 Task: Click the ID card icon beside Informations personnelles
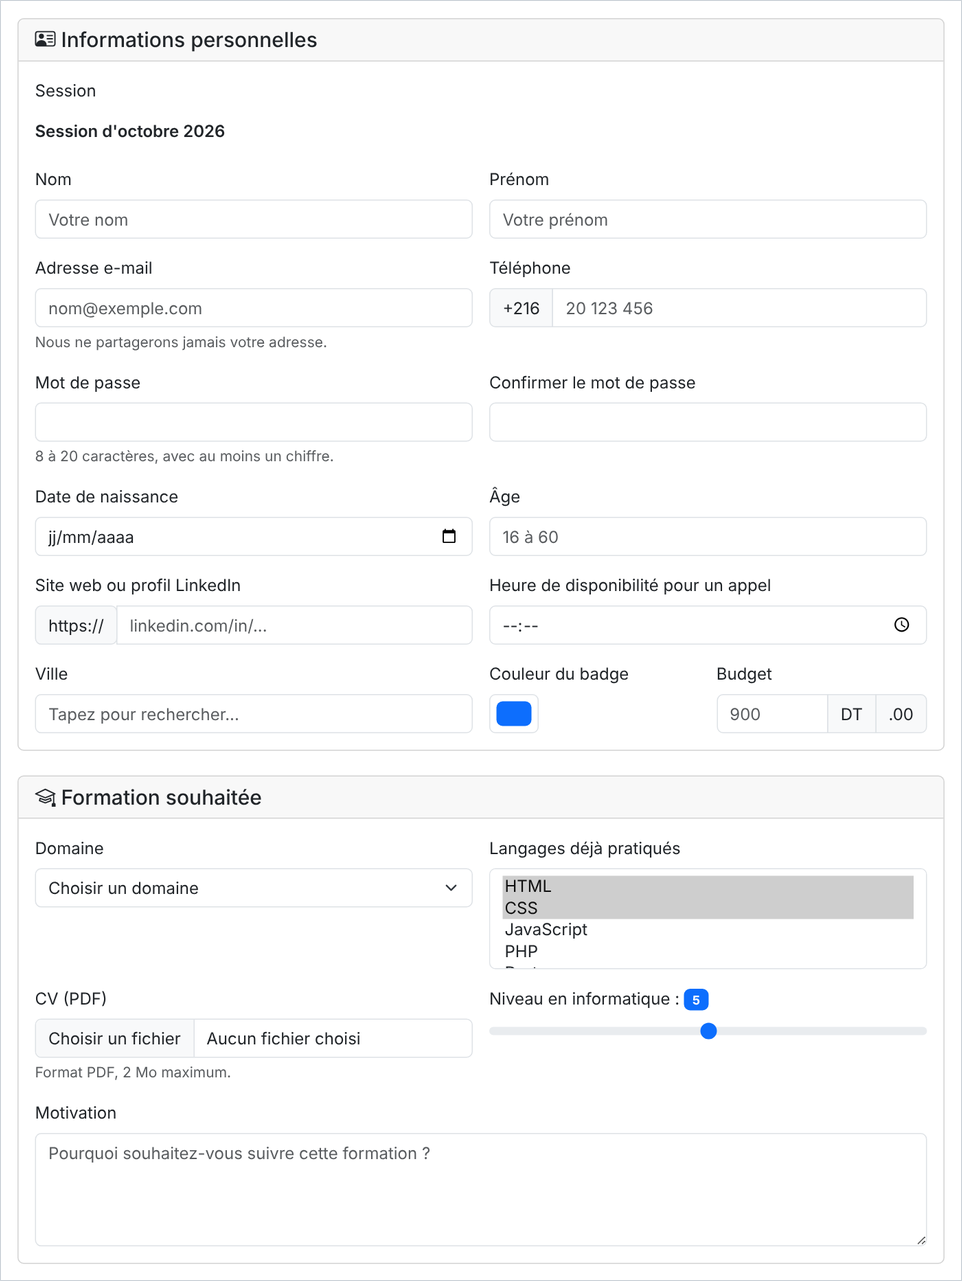point(45,40)
